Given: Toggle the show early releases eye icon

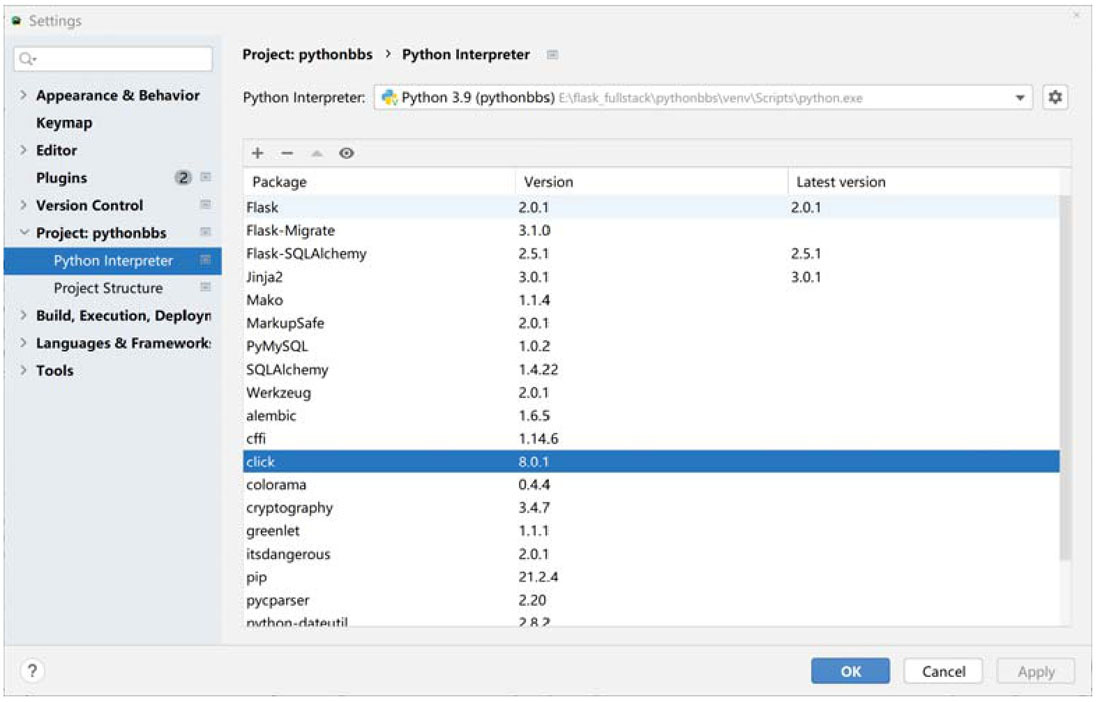Looking at the screenshot, I should tap(347, 153).
